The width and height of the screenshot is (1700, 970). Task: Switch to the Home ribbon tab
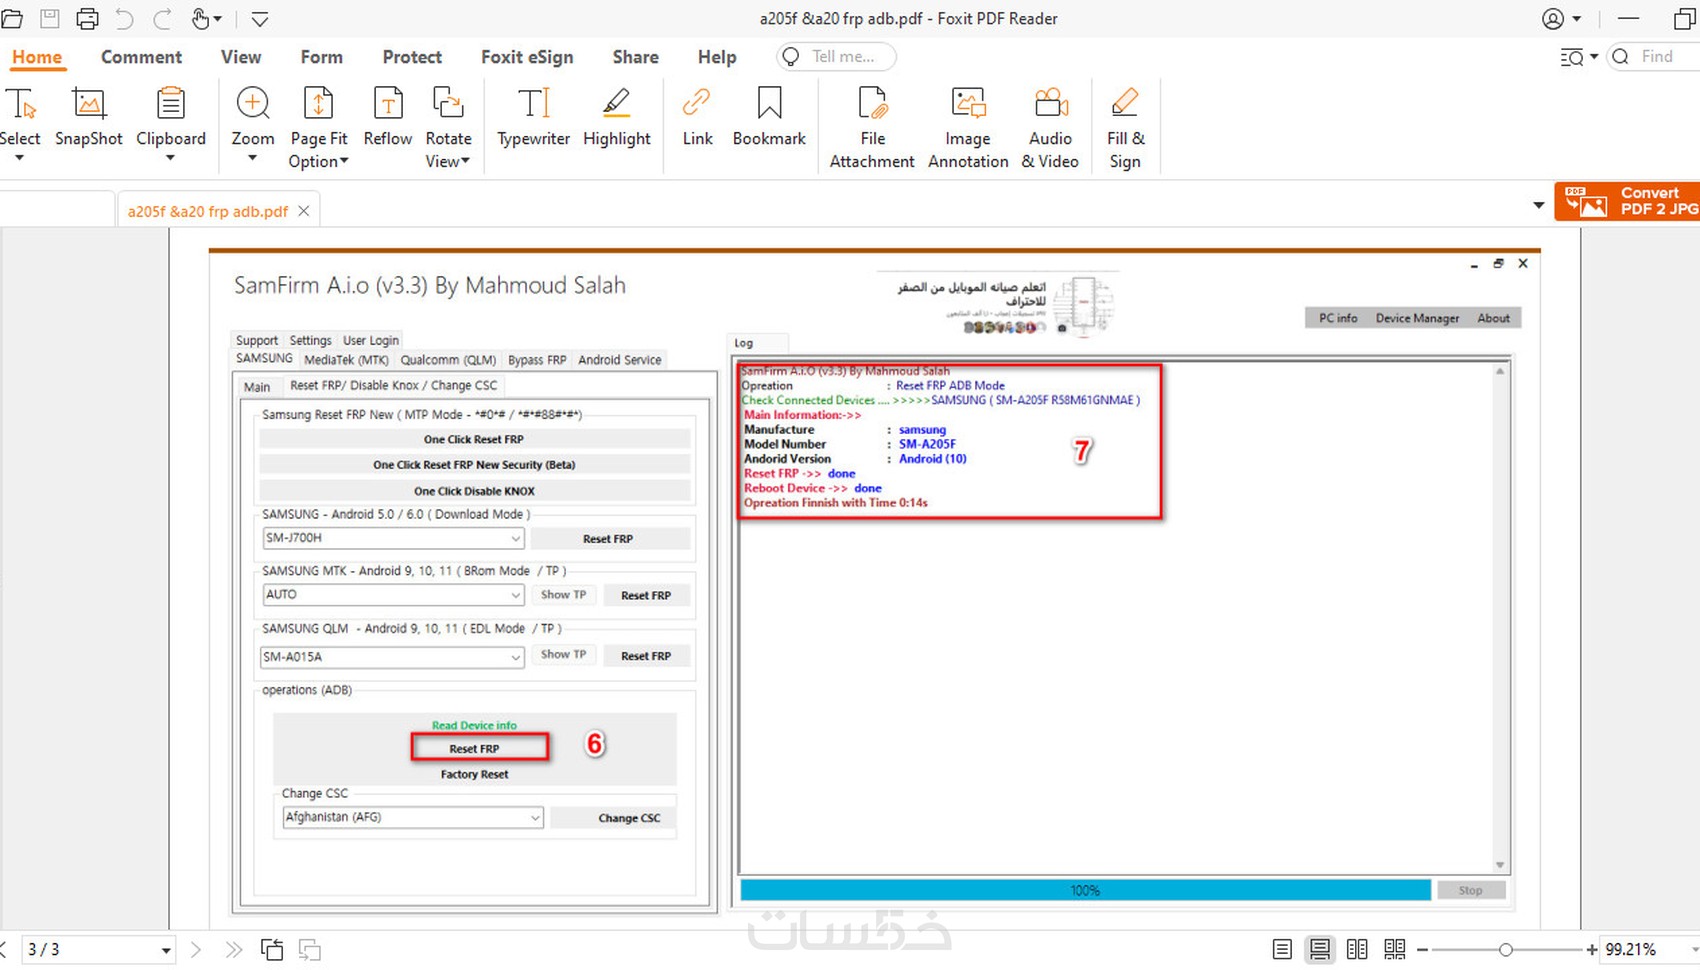pos(37,57)
